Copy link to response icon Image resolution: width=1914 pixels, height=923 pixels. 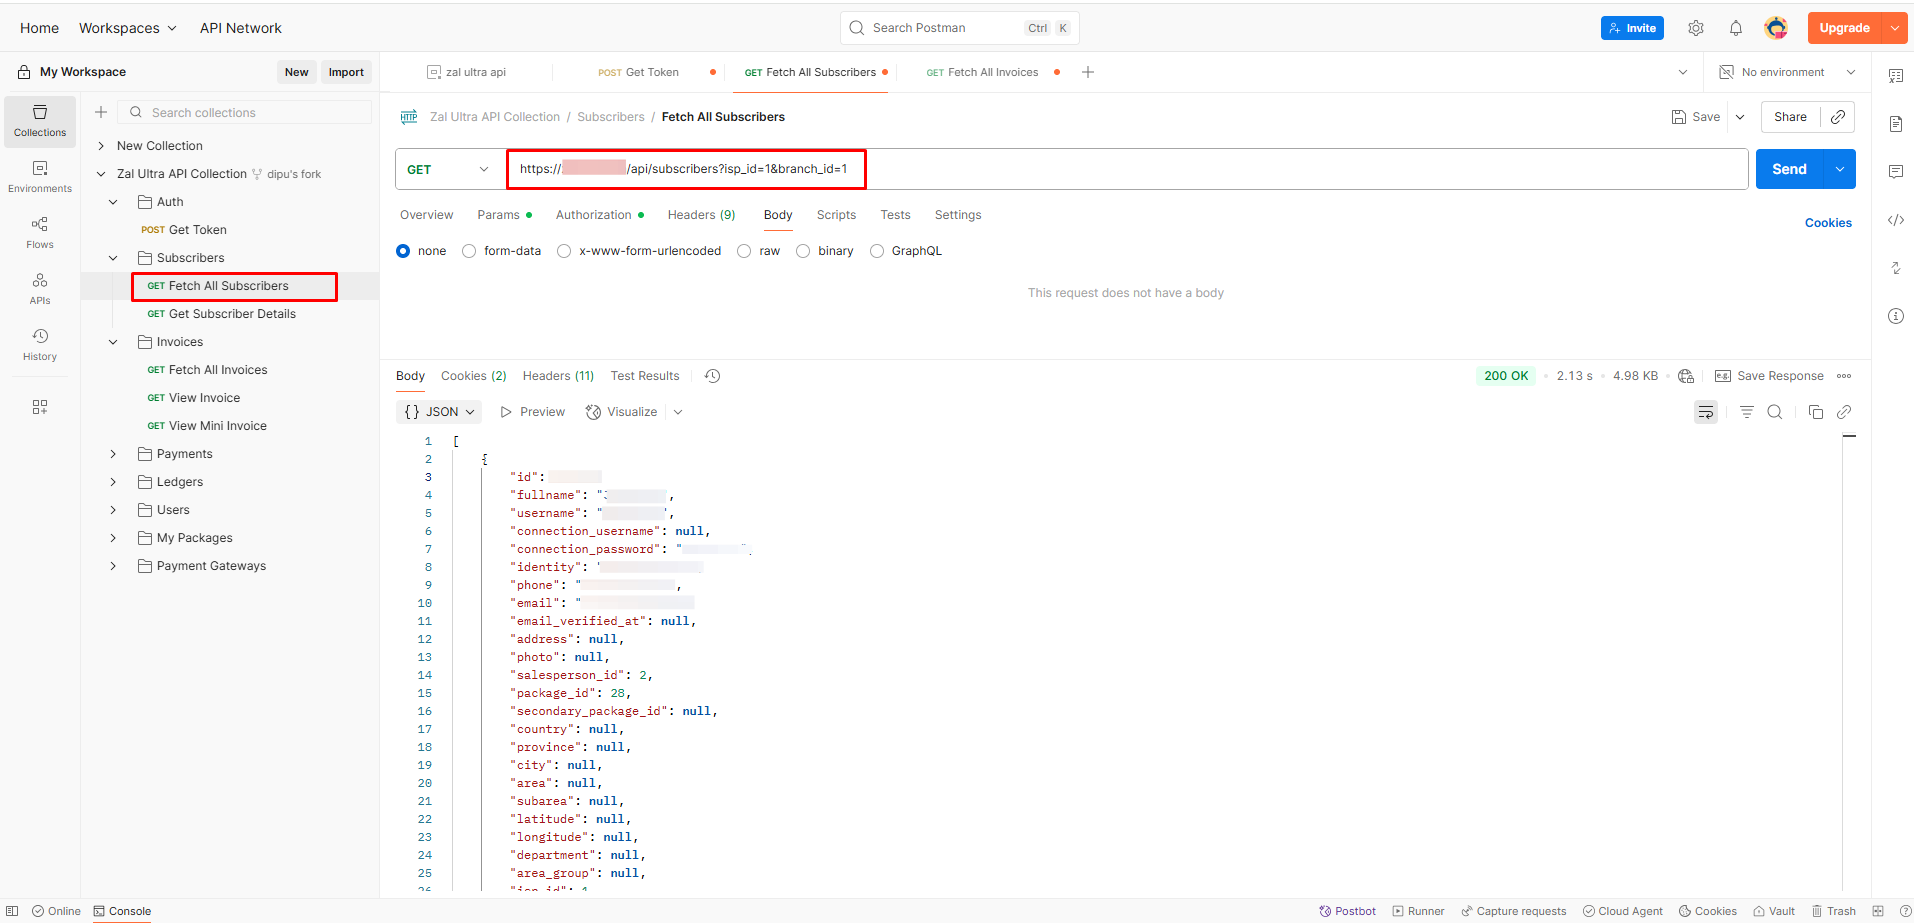pos(1844,412)
